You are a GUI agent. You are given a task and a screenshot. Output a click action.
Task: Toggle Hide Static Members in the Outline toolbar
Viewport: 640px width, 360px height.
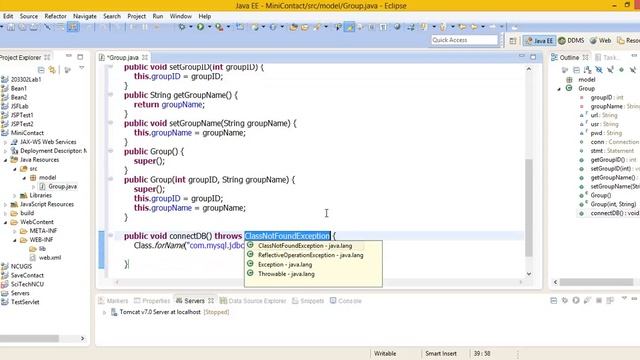point(610,70)
